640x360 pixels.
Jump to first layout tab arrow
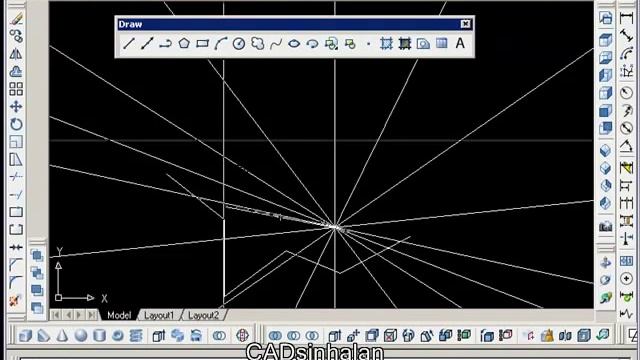[56, 315]
